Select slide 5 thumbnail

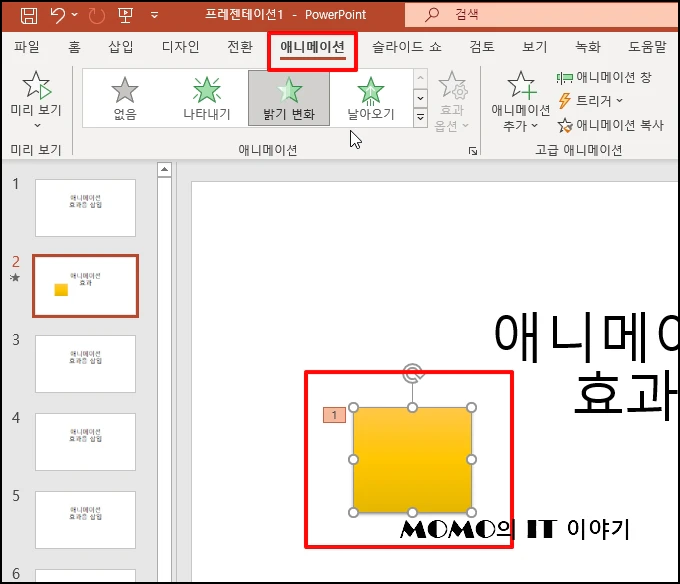pyautogui.click(x=85, y=520)
